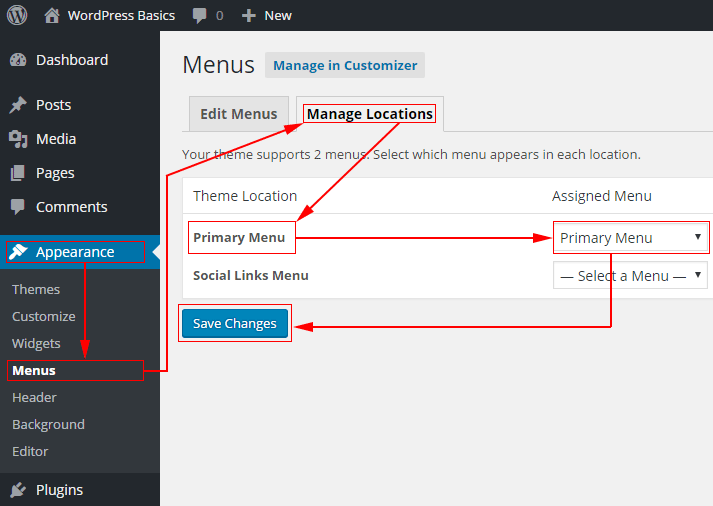Open Pages in the admin sidebar
Screen dimensions: 713x506
(x=55, y=173)
